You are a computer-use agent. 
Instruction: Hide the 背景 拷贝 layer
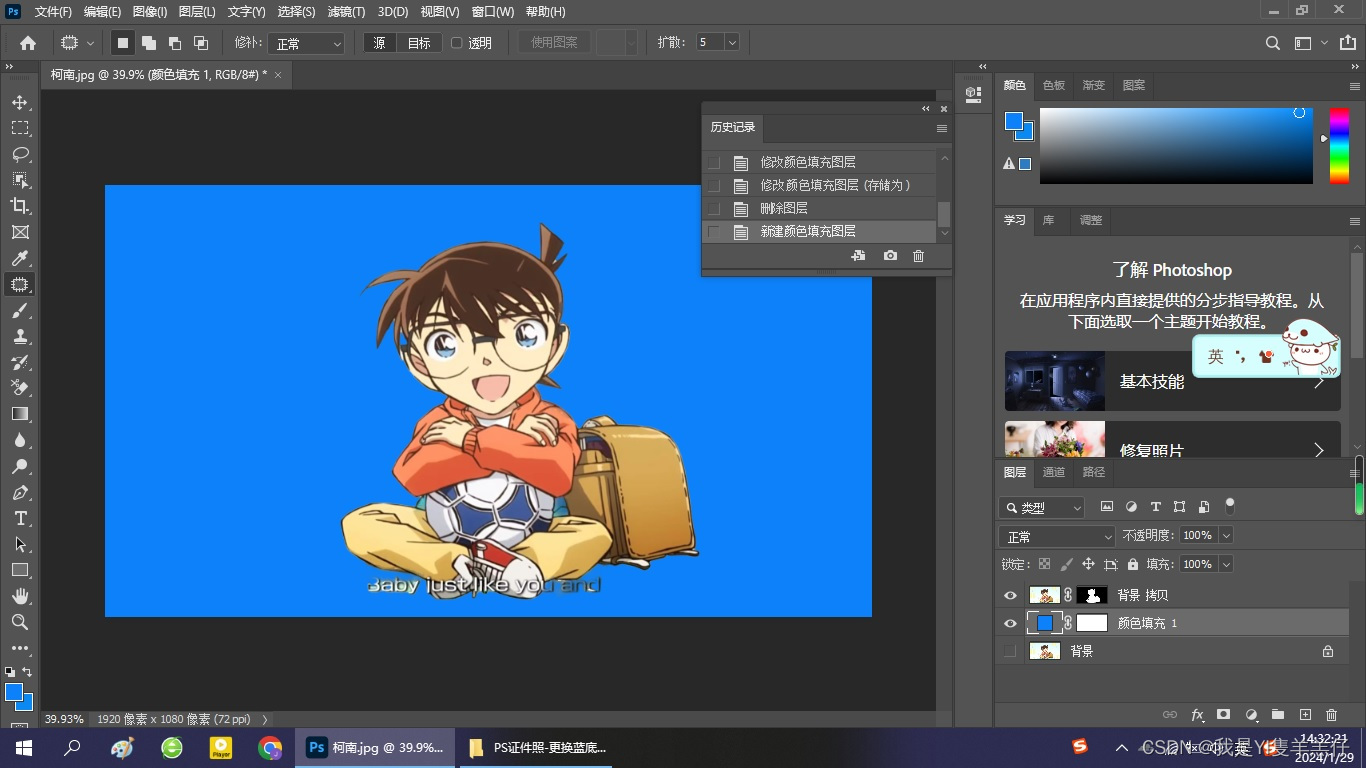pos(1010,595)
